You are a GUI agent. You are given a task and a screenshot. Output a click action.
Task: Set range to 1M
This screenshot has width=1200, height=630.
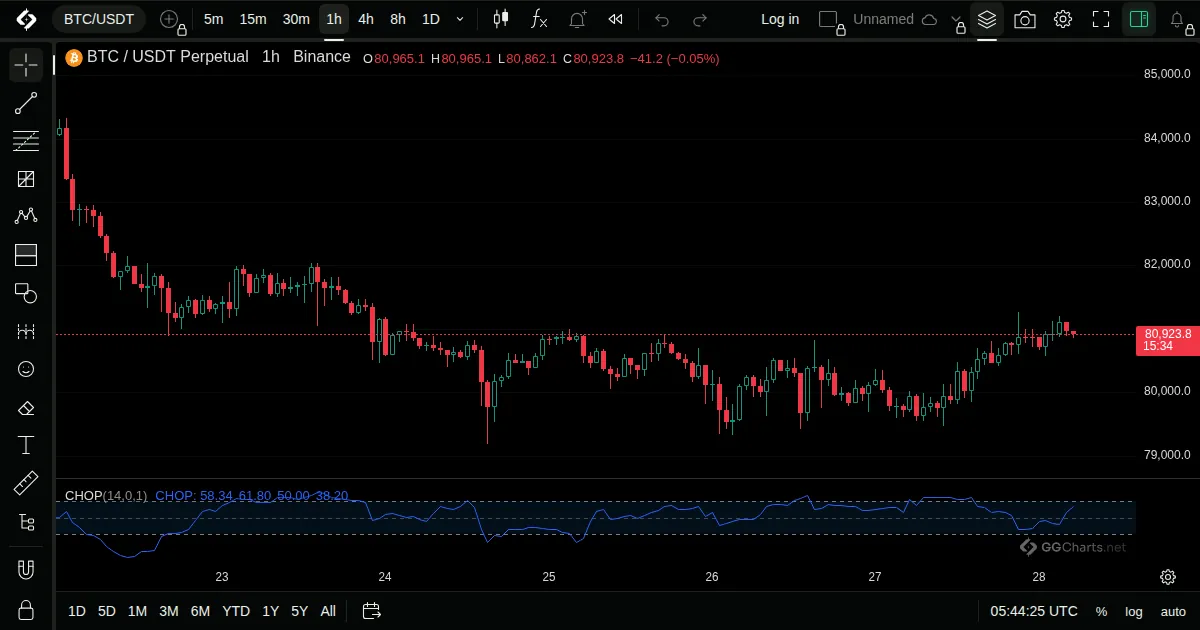(x=137, y=611)
